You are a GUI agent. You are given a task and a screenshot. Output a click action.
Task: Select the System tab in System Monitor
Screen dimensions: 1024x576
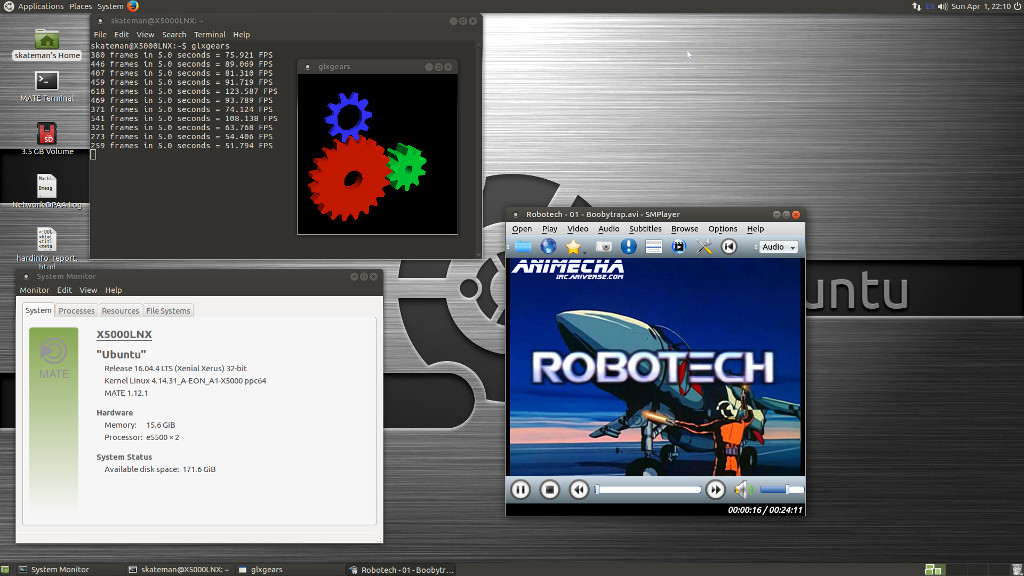[39, 310]
